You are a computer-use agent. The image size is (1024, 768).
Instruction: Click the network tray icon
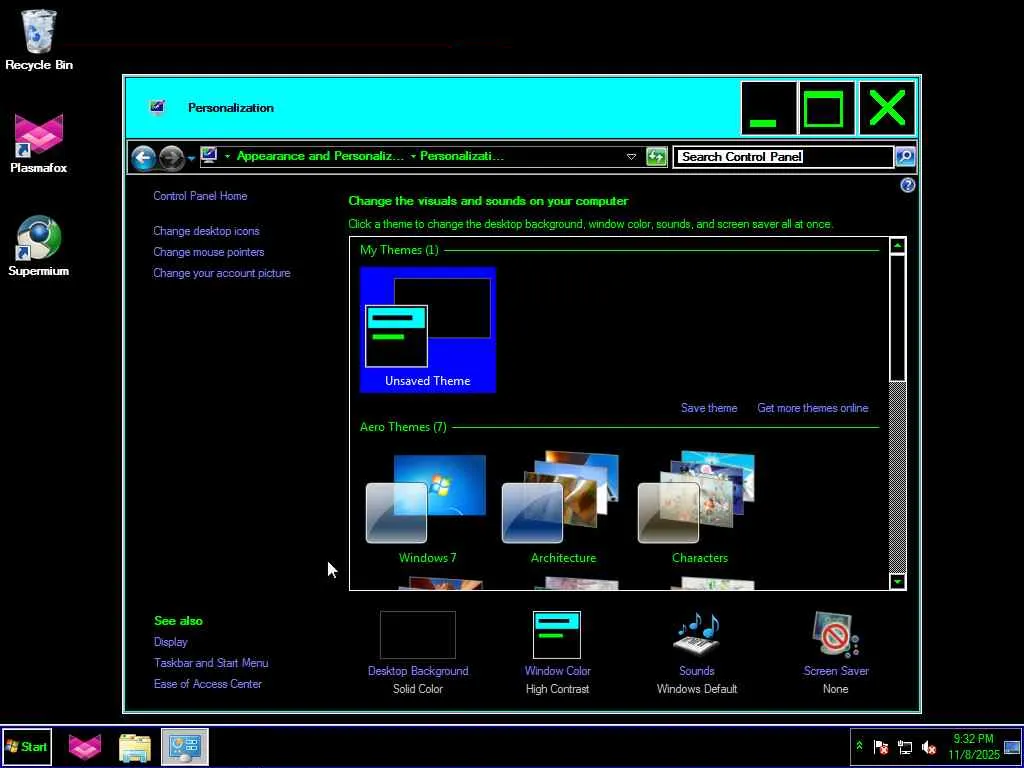(904, 747)
